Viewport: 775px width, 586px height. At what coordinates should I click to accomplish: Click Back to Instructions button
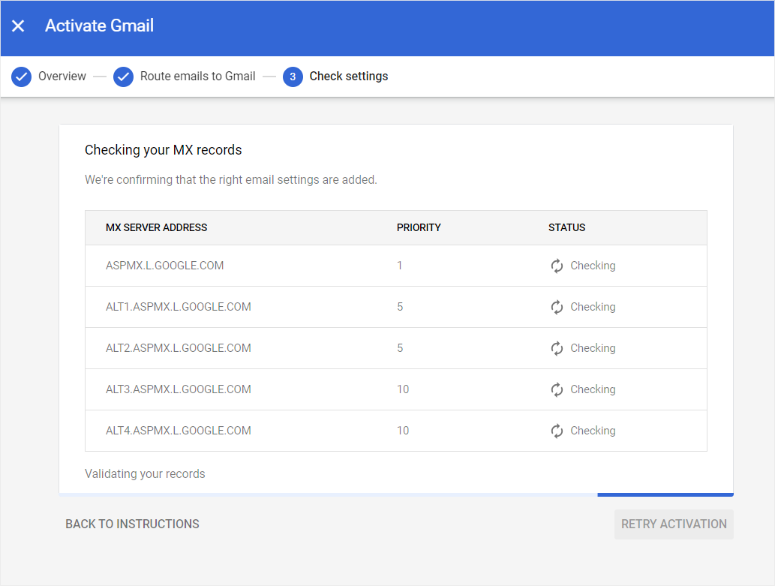(x=132, y=524)
